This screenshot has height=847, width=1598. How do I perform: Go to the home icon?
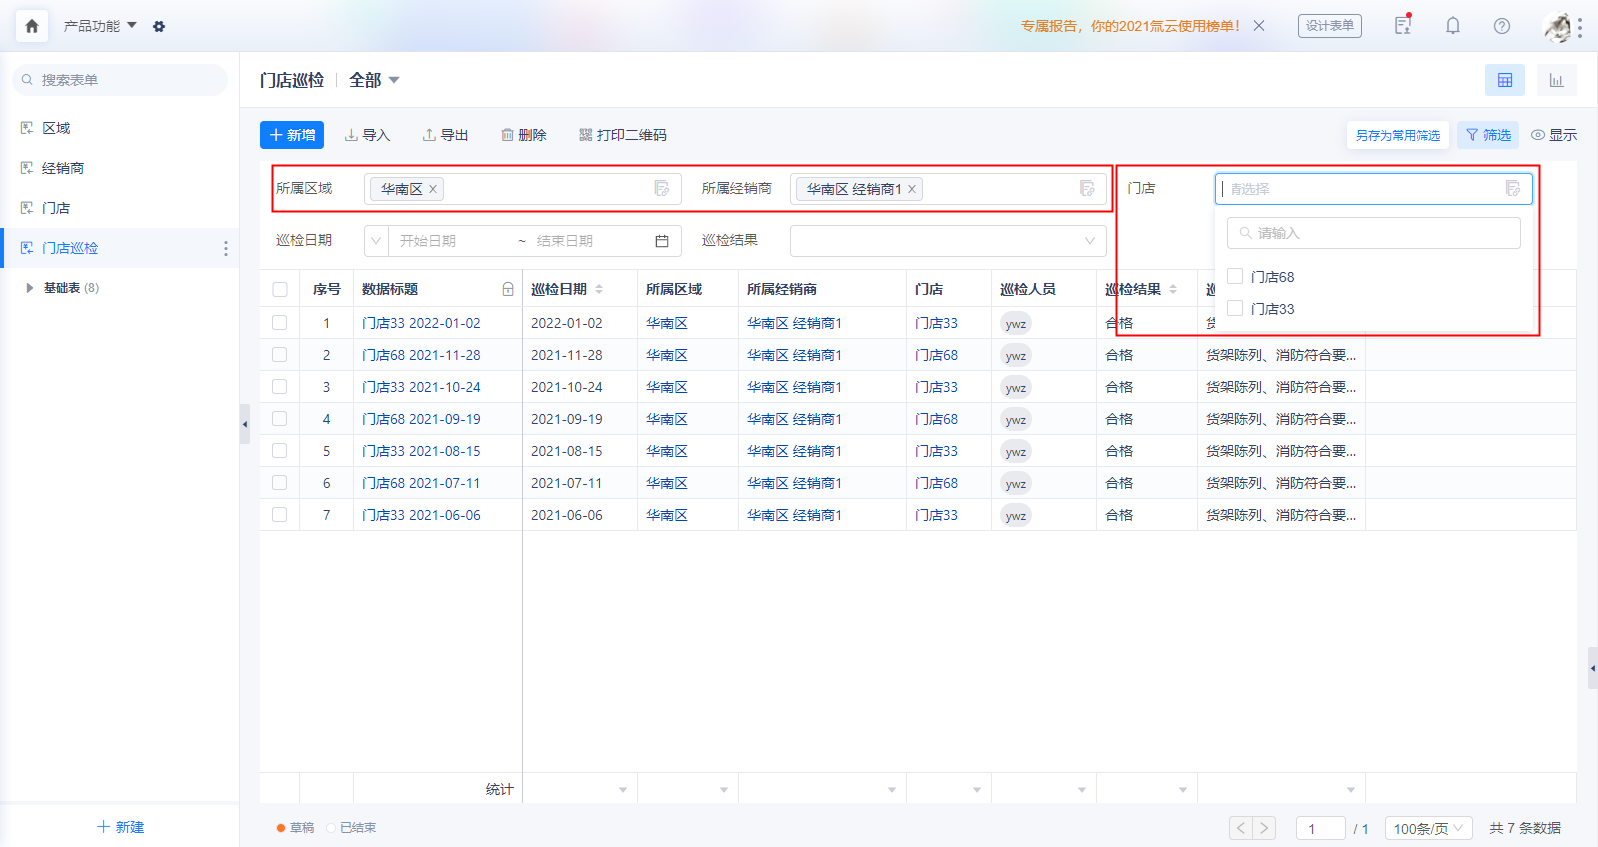pos(32,26)
